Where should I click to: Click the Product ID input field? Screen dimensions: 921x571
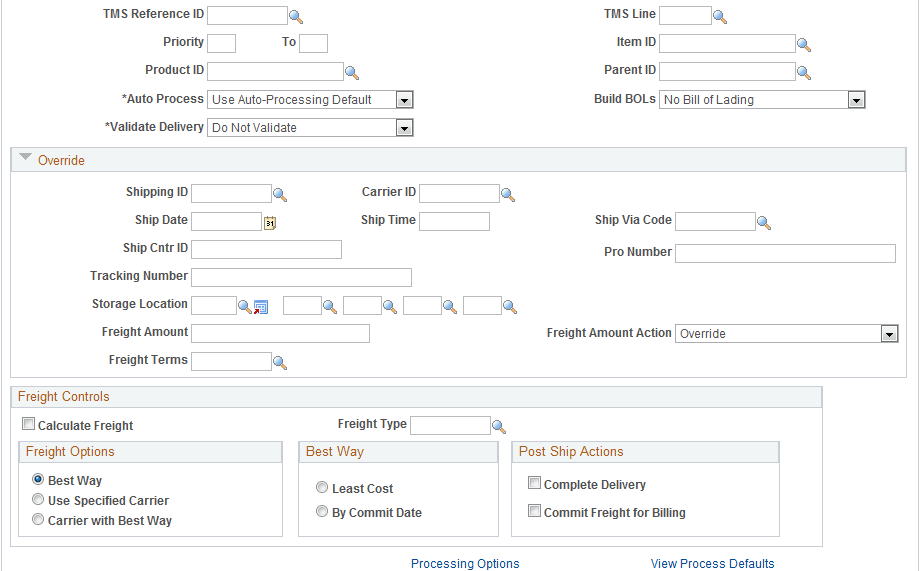pos(275,72)
